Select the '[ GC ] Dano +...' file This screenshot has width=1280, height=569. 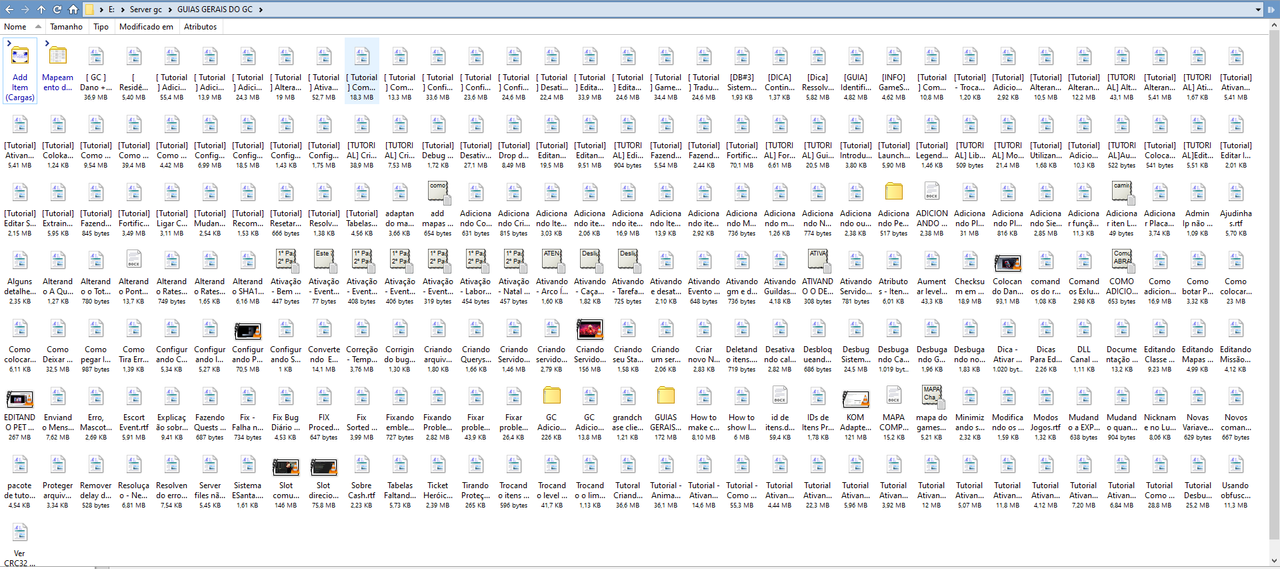[x=96, y=70]
